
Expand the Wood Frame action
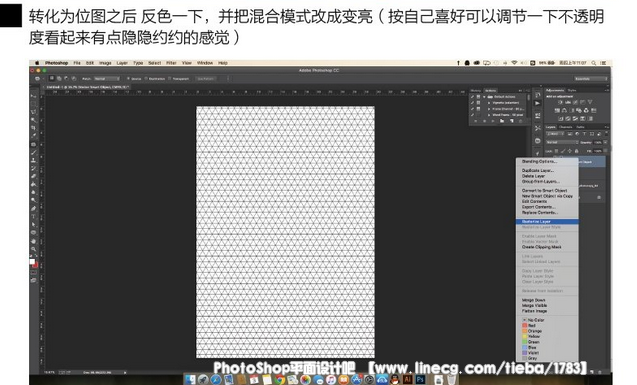point(489,115)
